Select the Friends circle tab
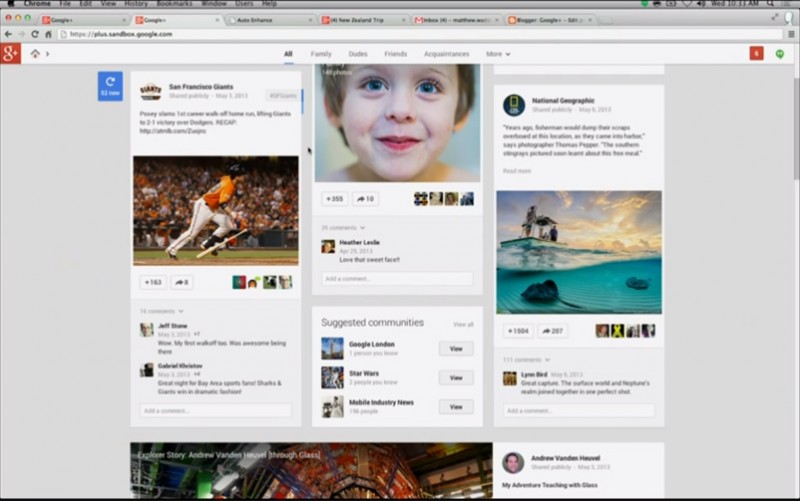The image size is (800, 501). pos(395,54)
